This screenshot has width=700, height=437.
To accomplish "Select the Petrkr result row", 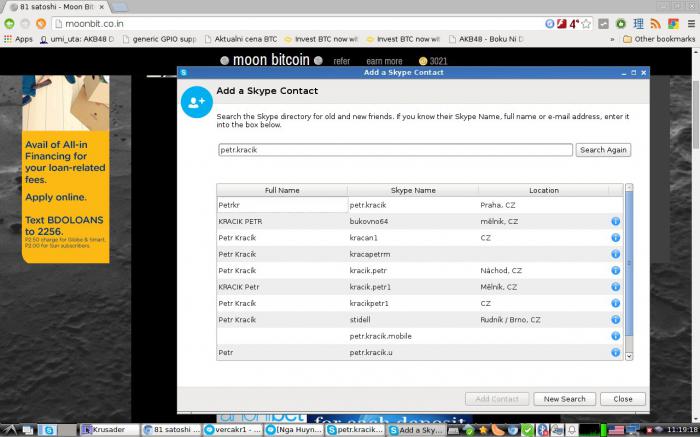I will pos(420,205).
